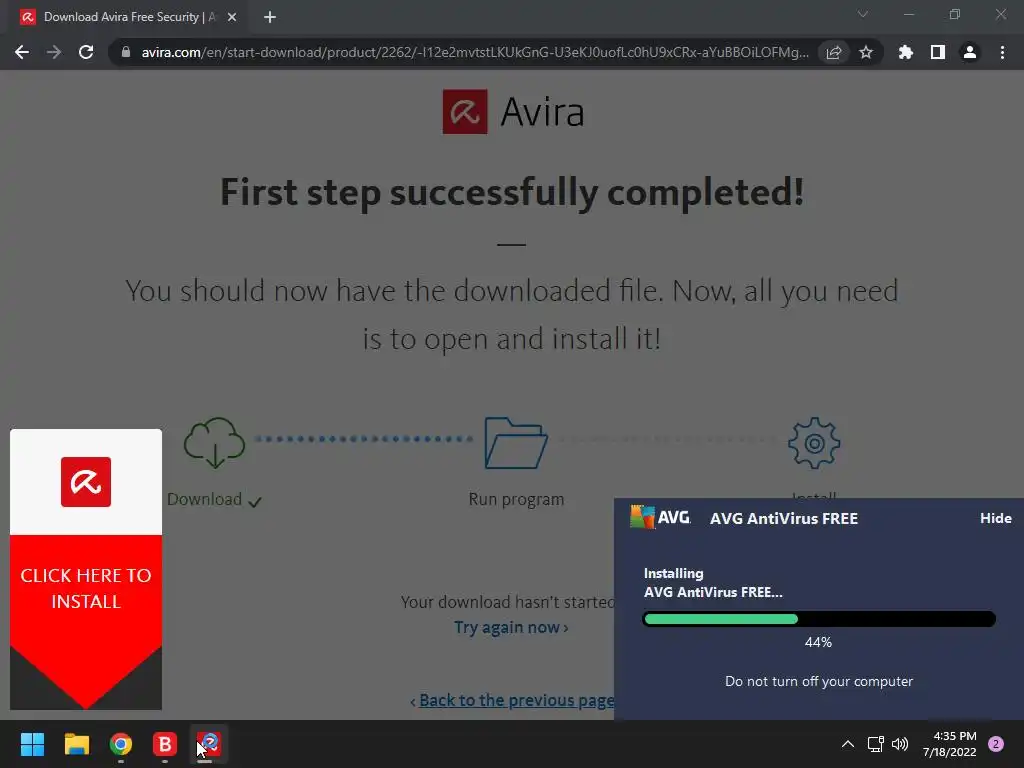Show hidden system tray icons

pyautogui.click(x=848, y=744)
